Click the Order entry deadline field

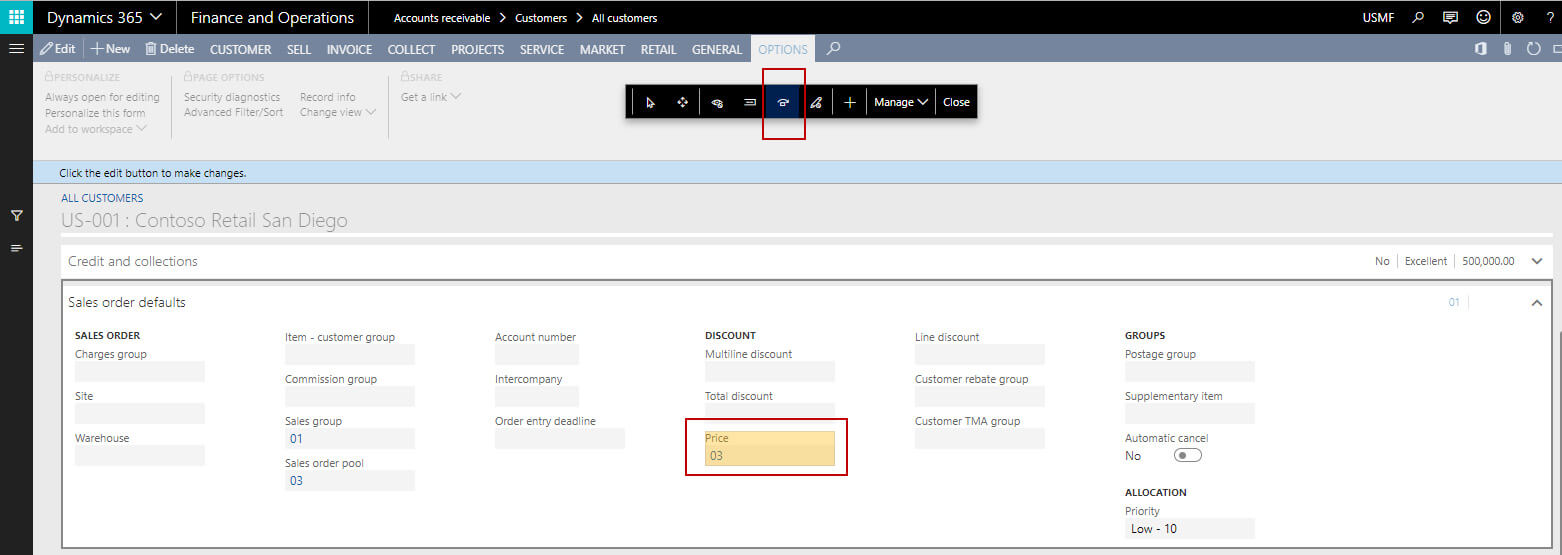(560, 439)
